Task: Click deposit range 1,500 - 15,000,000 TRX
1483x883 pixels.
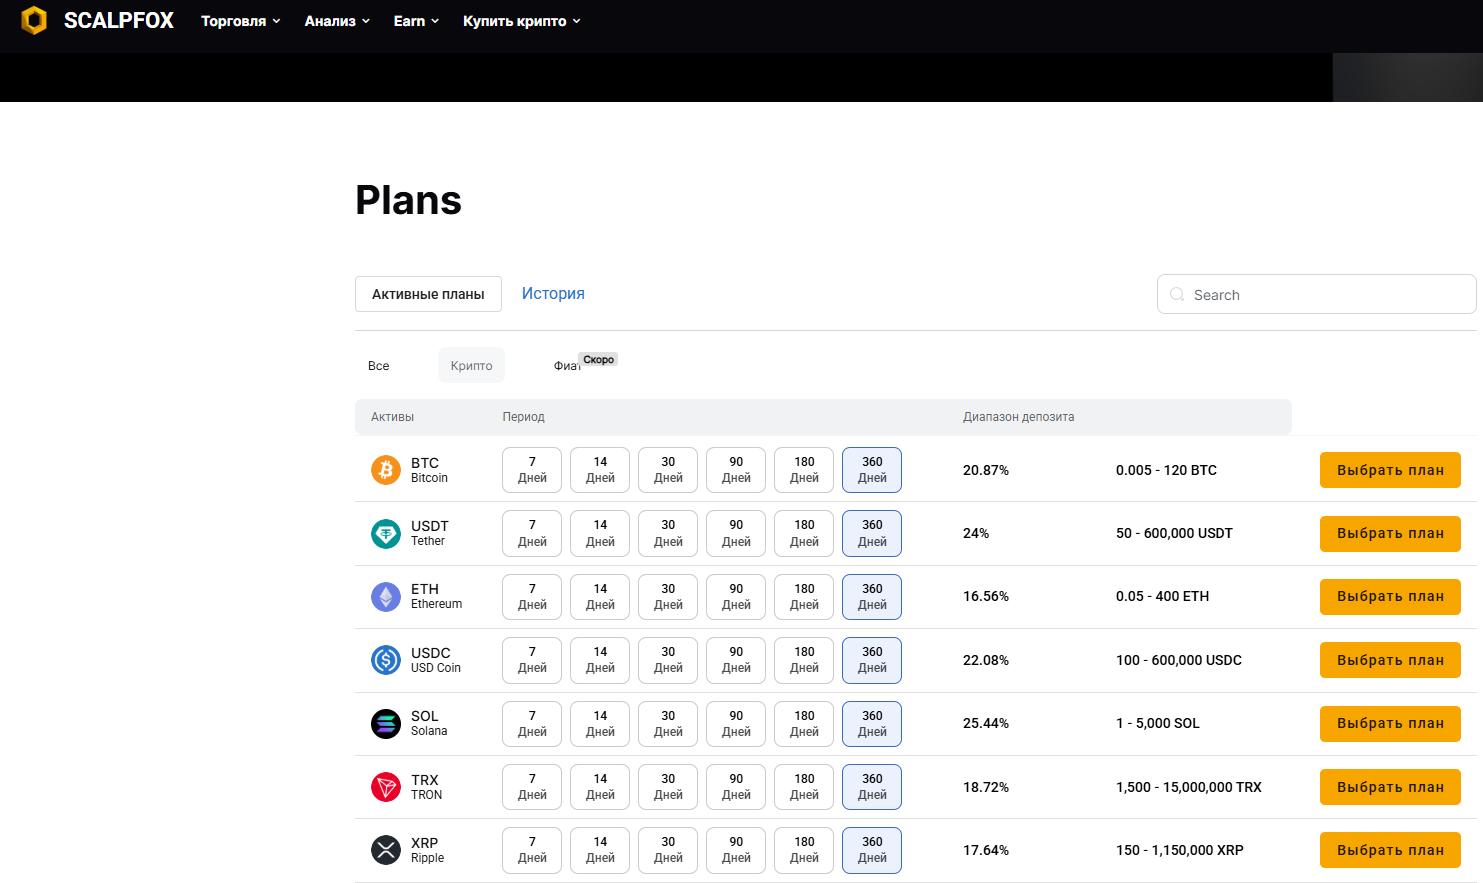Action: click(1189, 787)
